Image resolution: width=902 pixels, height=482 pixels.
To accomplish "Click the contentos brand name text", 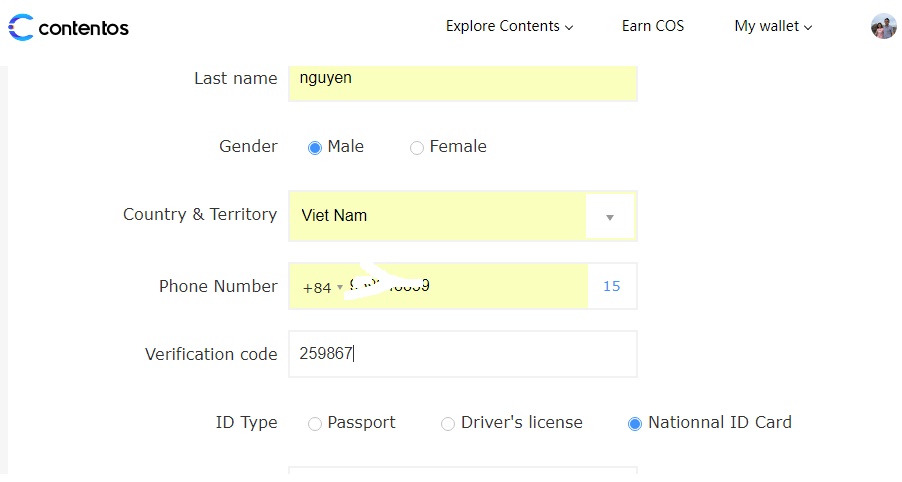I will 84,28.
